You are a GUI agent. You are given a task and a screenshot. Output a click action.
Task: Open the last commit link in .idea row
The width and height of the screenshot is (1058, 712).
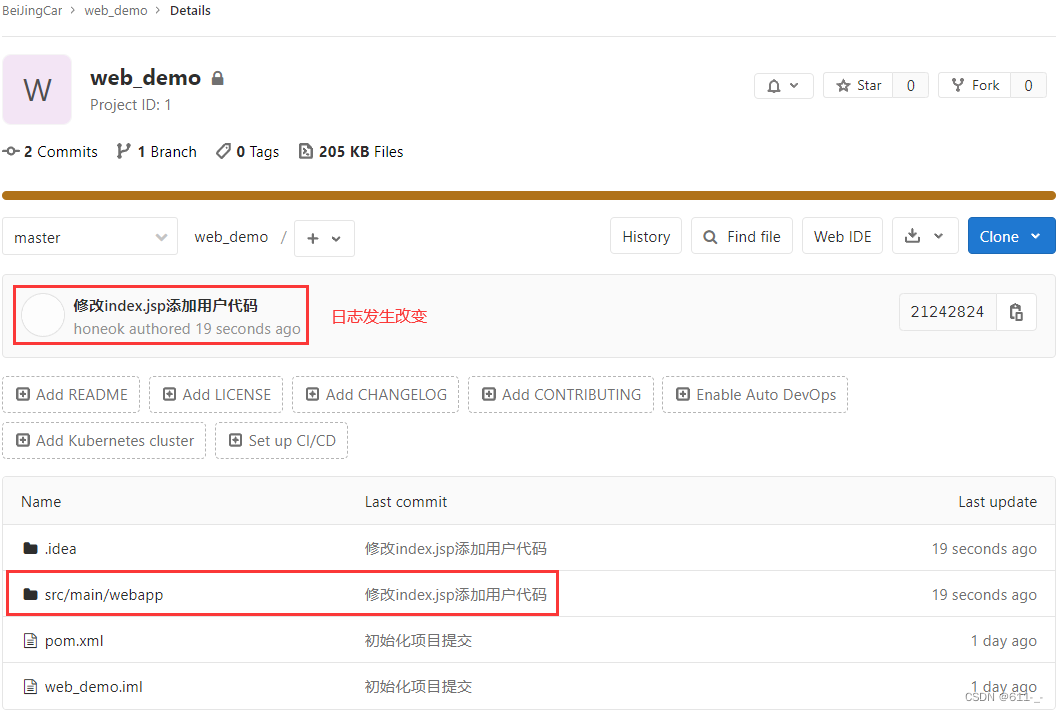(x=455, y=549)
